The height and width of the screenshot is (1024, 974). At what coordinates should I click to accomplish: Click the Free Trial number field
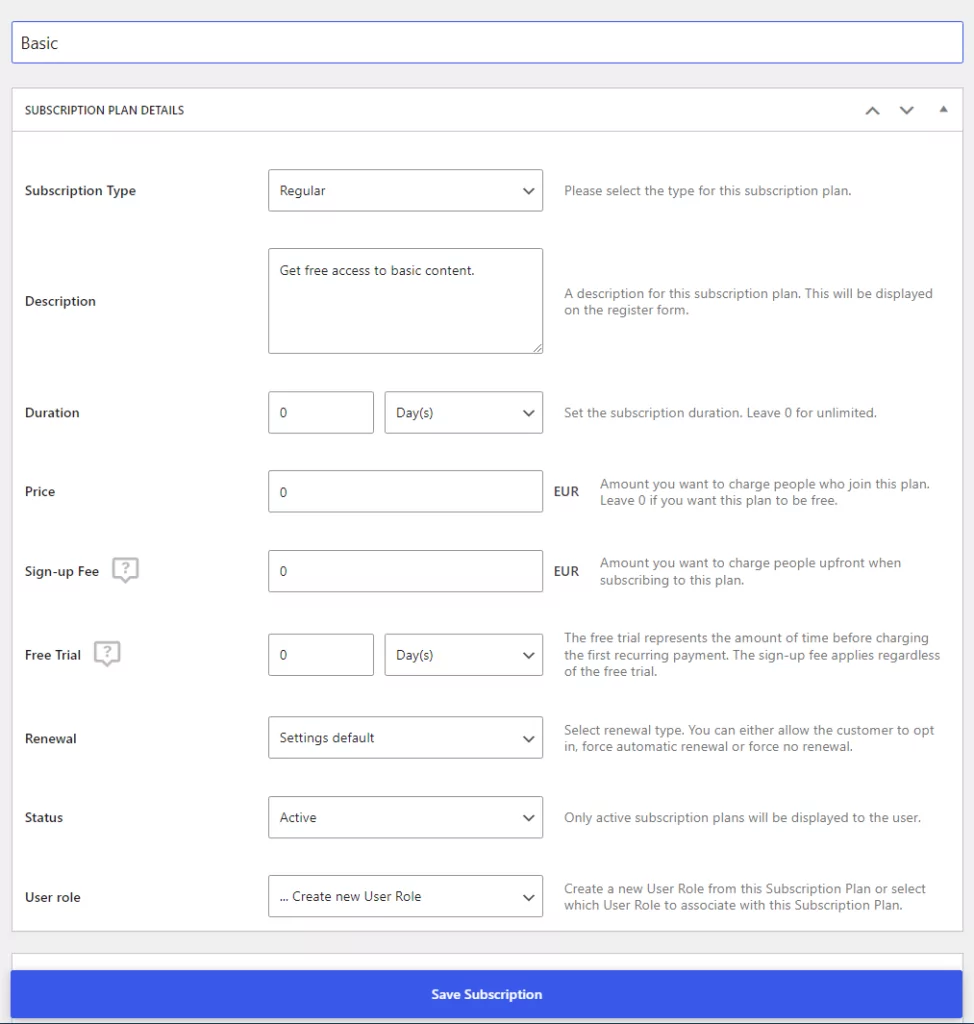(321, 655)
